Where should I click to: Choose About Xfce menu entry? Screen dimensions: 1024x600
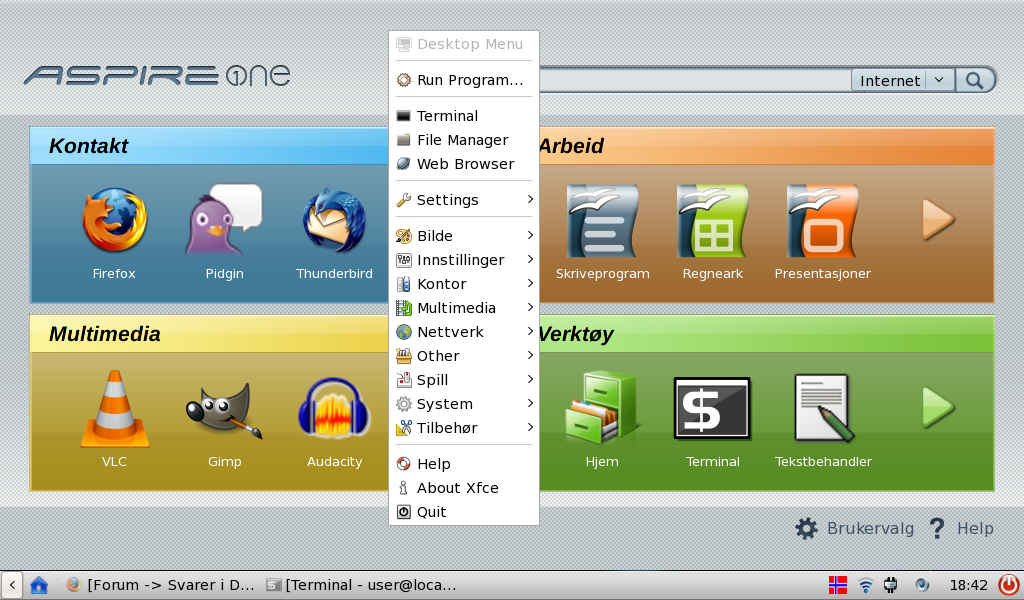tap(464, 488)
